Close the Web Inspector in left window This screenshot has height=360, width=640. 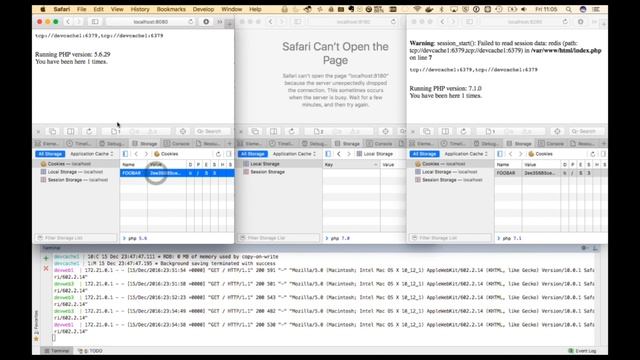[x=38, y=131]
